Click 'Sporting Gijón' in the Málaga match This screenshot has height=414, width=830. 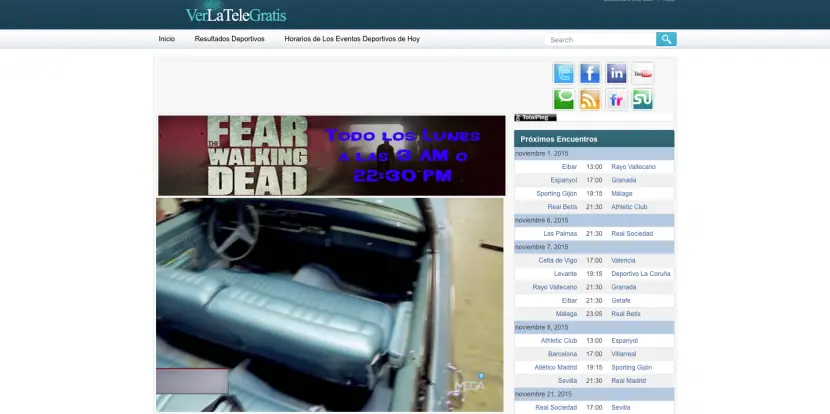pyautogui.click(x=557, y=194)
